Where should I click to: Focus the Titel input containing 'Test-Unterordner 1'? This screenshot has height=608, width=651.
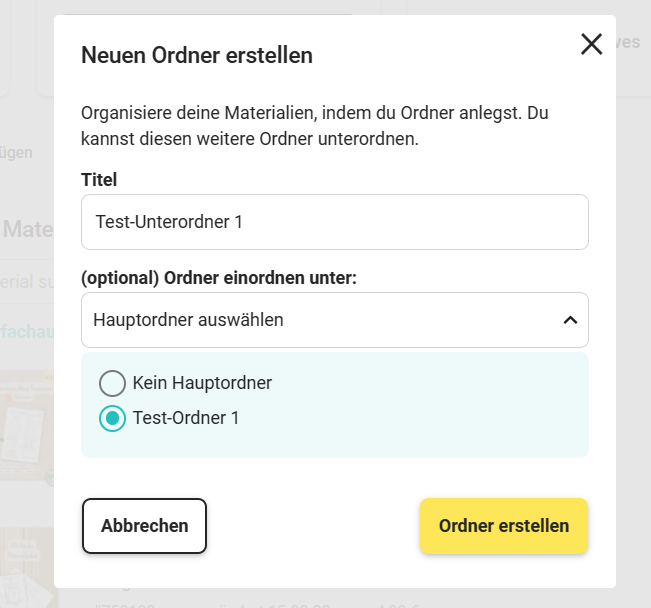click(334, 222)
